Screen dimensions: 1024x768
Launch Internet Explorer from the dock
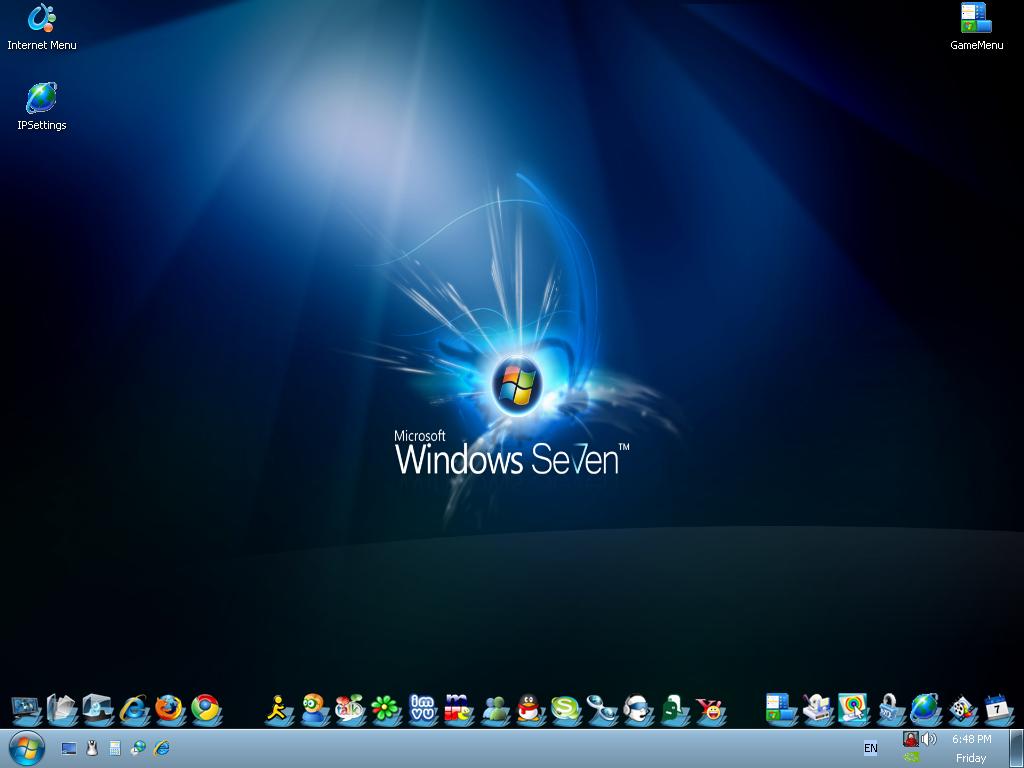(x=134, y=710)
